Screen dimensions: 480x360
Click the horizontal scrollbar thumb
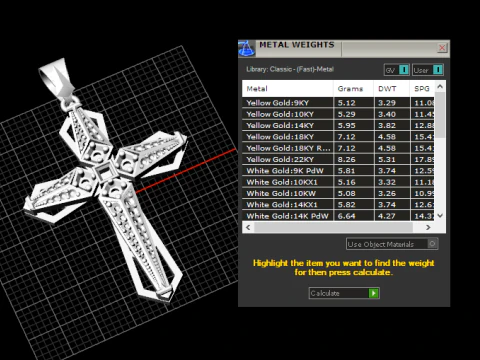coord(333,227)
